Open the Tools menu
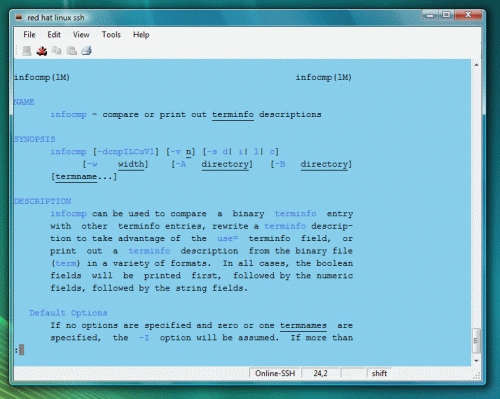The width and height of the screenshot is (500, 399). [x=111, y=35]
